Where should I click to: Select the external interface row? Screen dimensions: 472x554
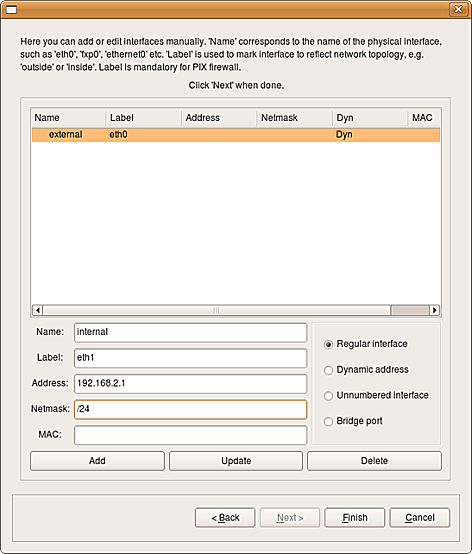(x=236, y=135)
